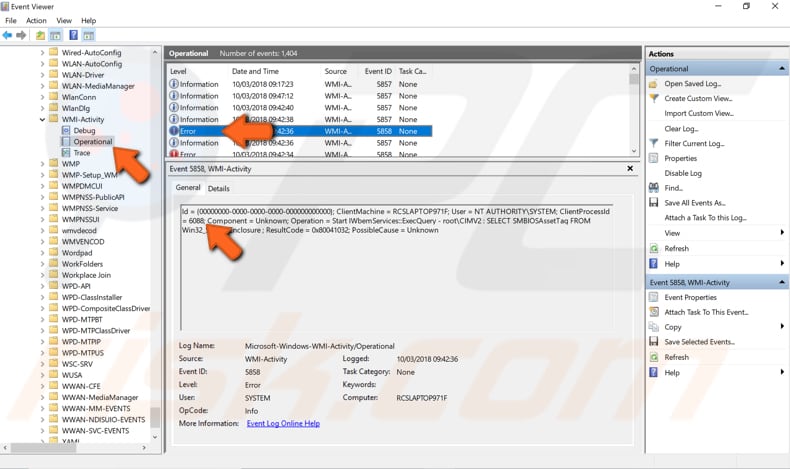Open the Help menu in menu bar
Screen dimensions: 790x469
click(89, 21)
